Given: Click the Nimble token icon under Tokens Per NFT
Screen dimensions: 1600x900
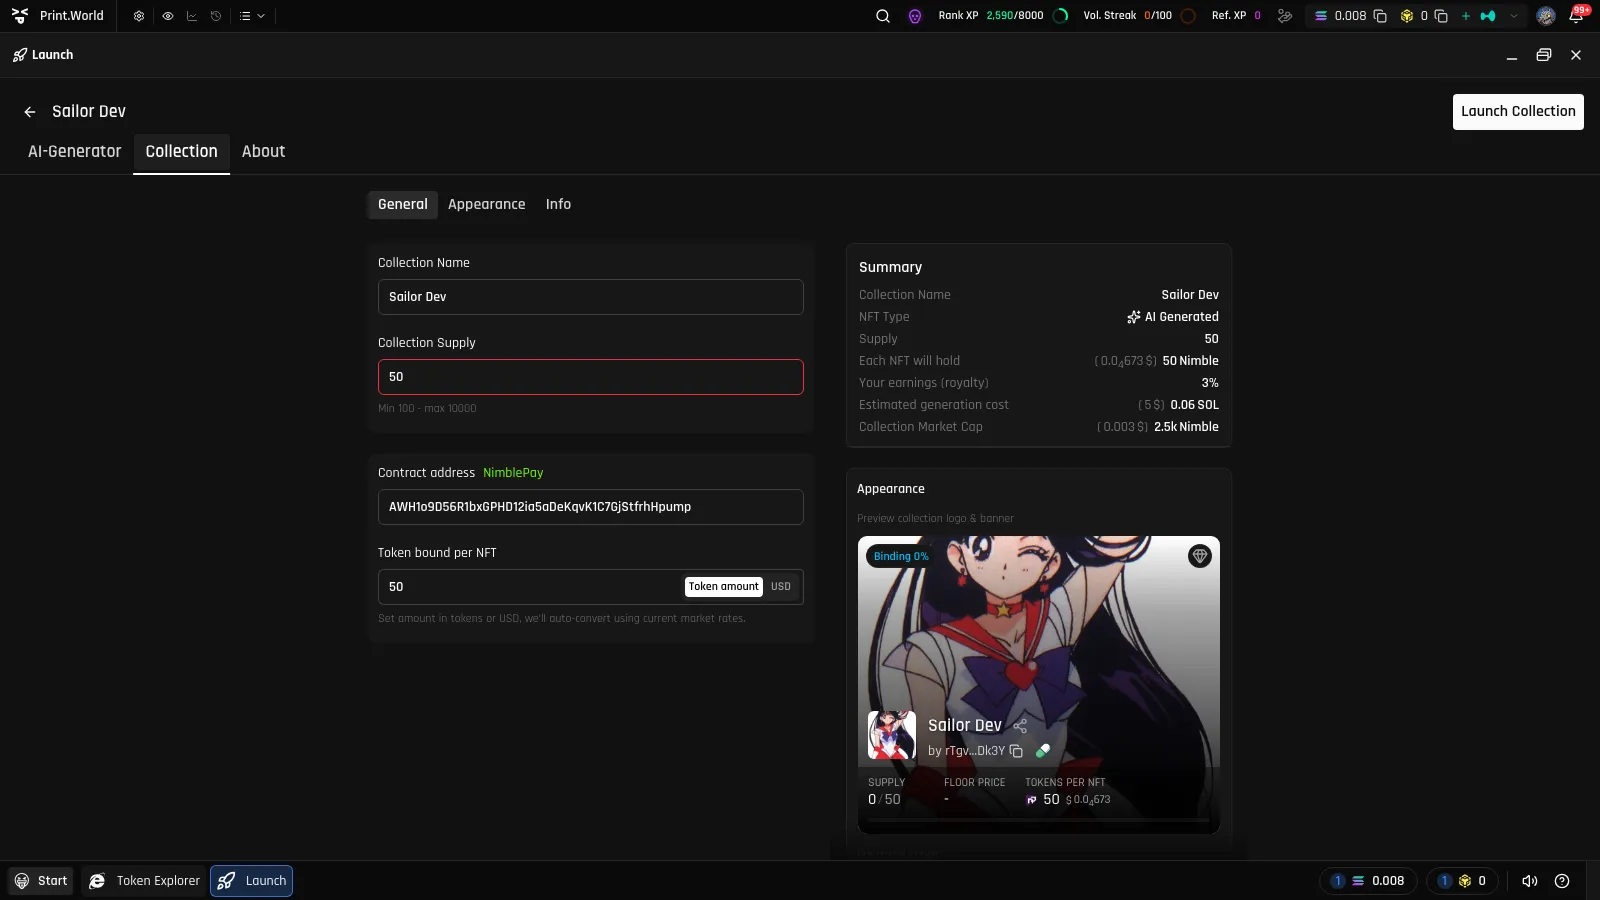Looking at the screenshot, I should [x=1032, y=800].
